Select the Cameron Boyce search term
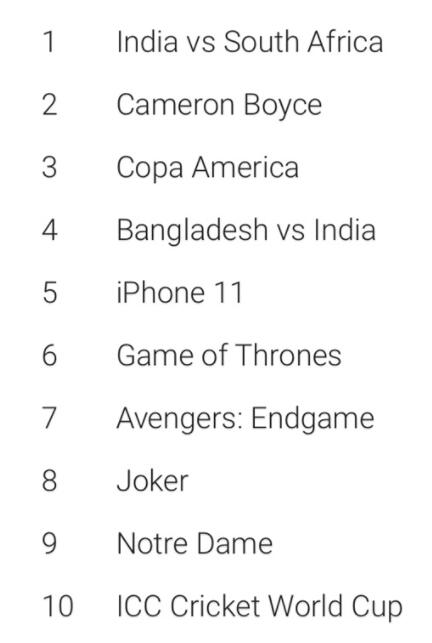 click(x=219, y=105)
